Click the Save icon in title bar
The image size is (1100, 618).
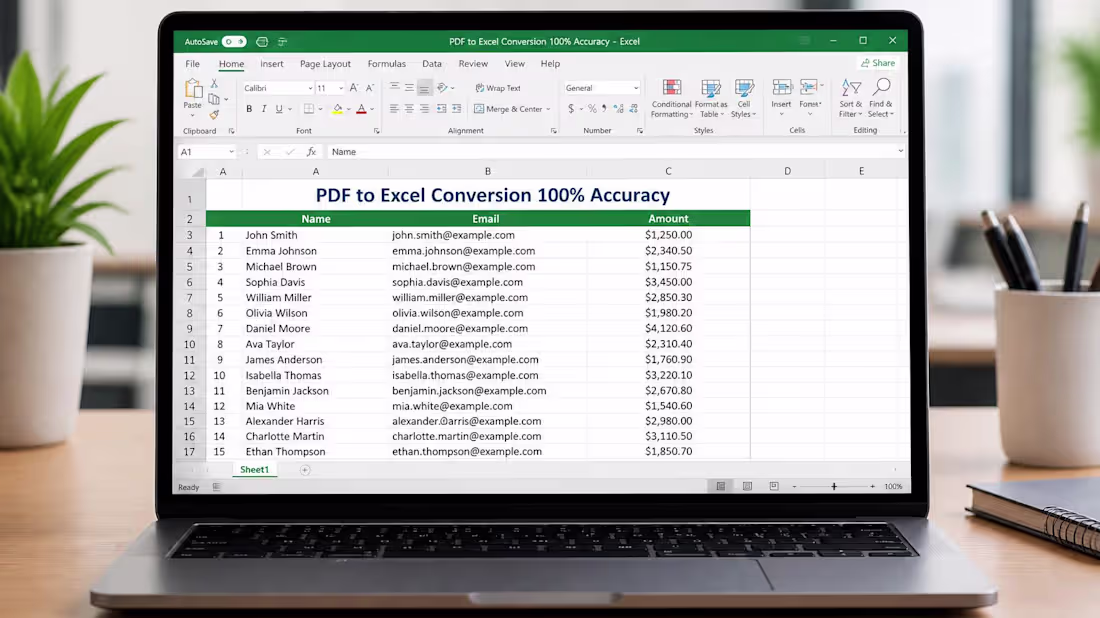262,41
